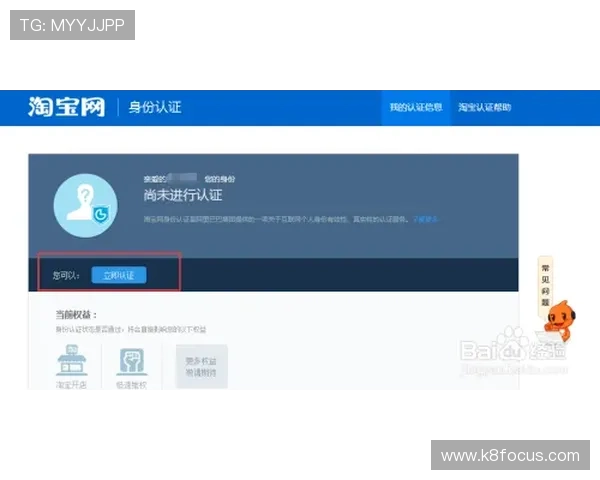Open the 常见问题 side tab
This screenshot has height=480, width=600.
(545, 286)
